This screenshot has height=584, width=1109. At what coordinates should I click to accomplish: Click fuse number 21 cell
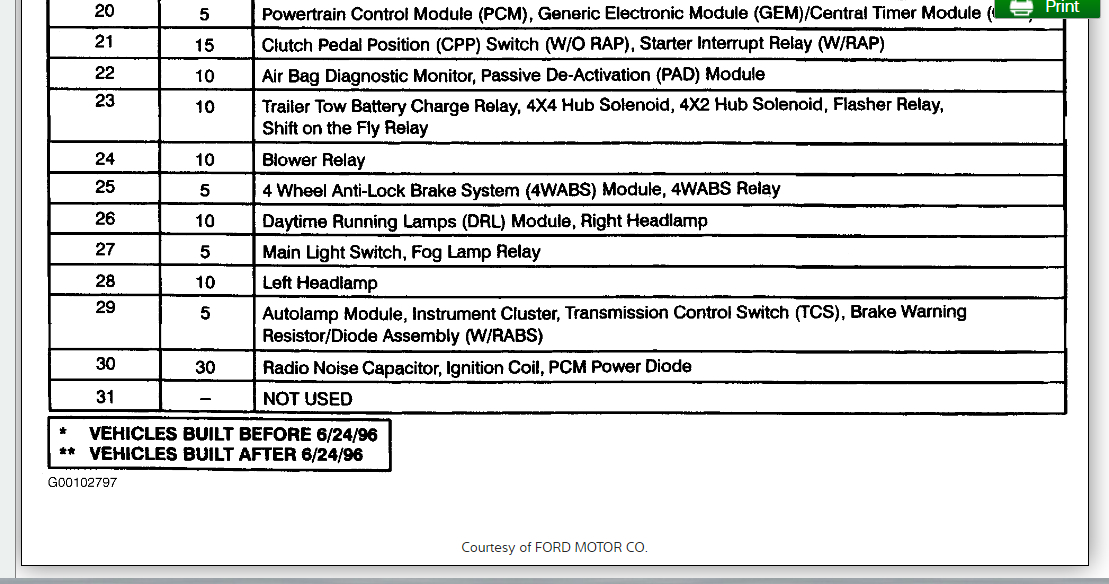(x=105, y=42)
